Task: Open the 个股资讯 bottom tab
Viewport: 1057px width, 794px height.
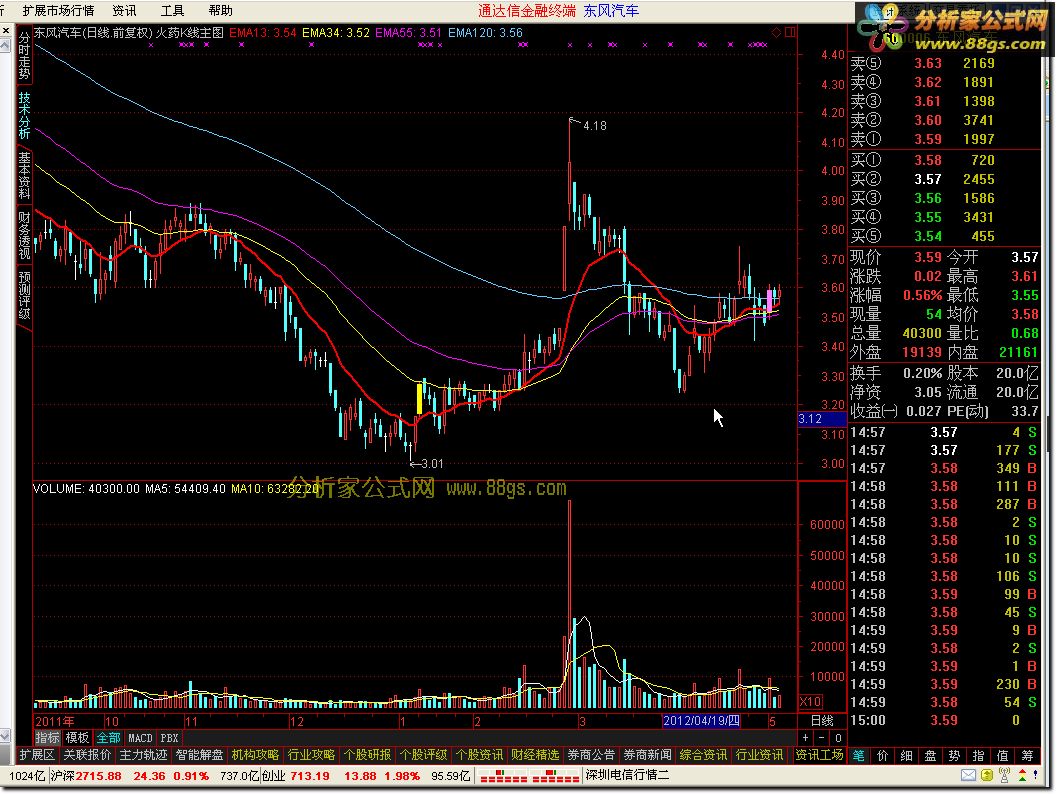Action: point(479,755)
